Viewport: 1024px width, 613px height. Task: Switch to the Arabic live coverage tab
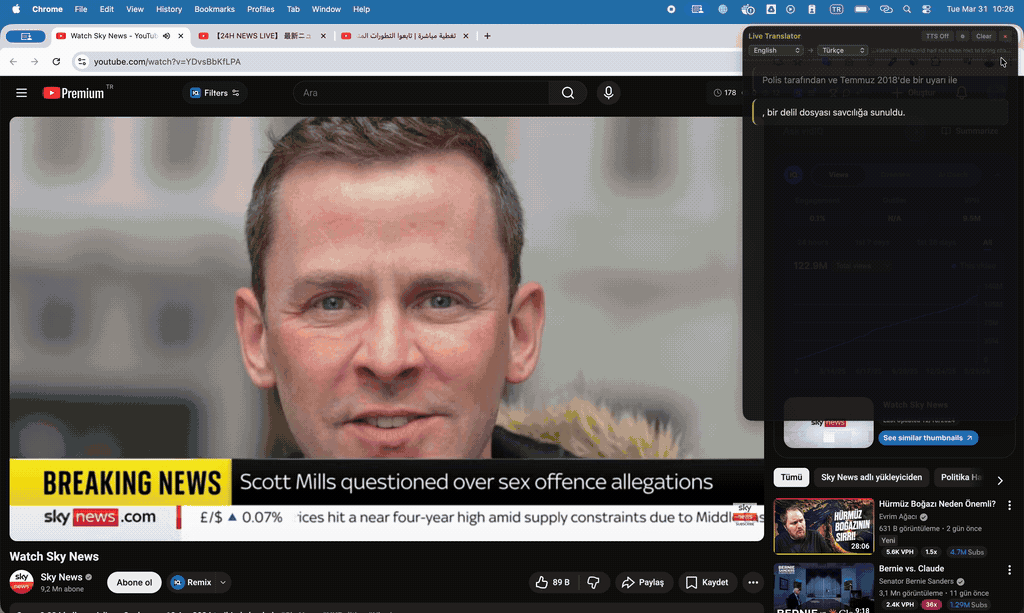point(406,36)
